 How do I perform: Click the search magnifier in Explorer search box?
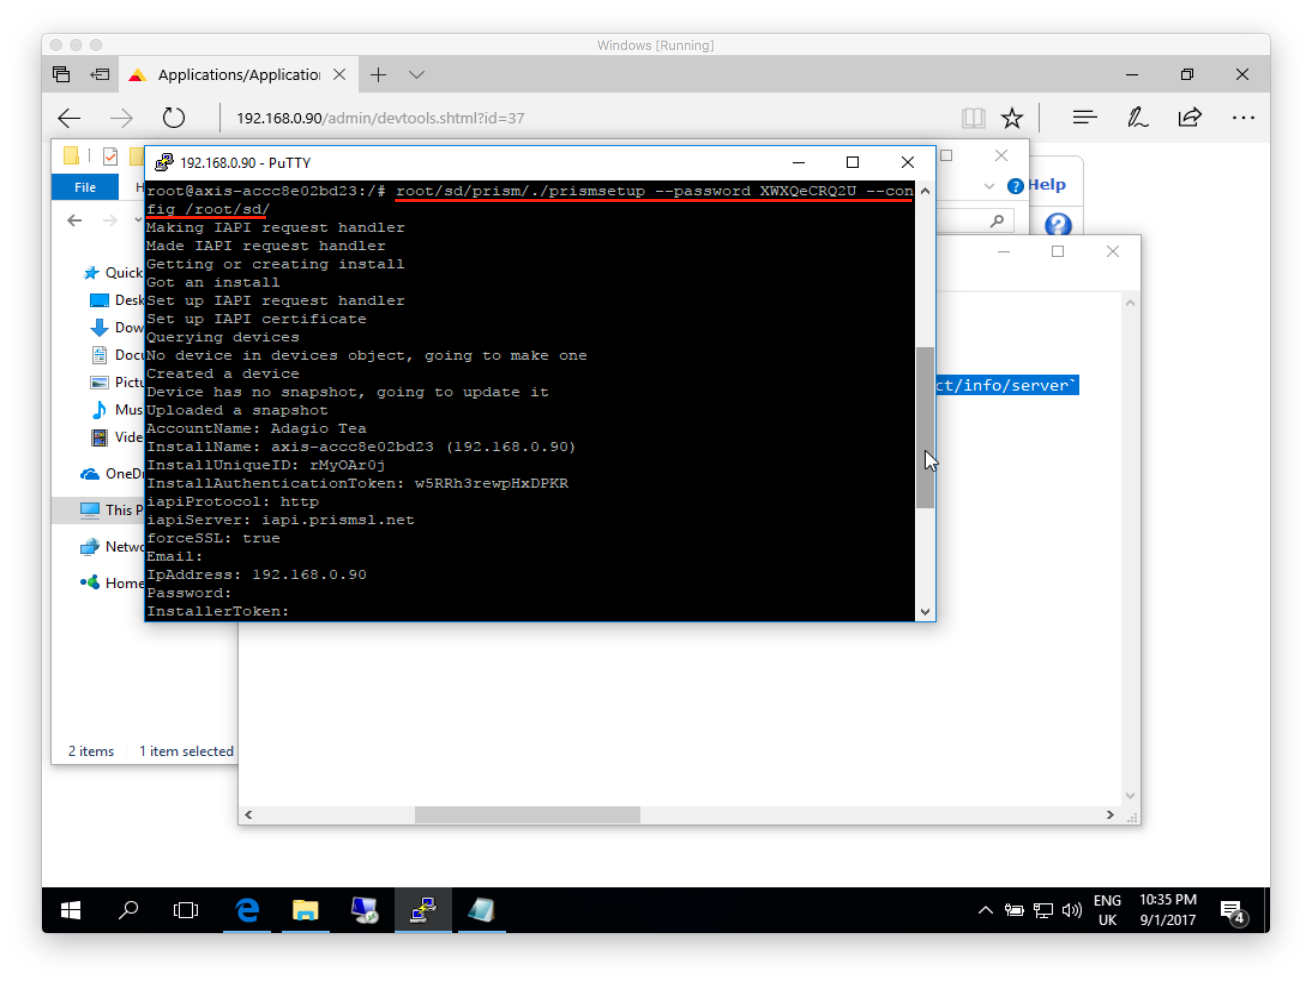(x=997, y=221)
